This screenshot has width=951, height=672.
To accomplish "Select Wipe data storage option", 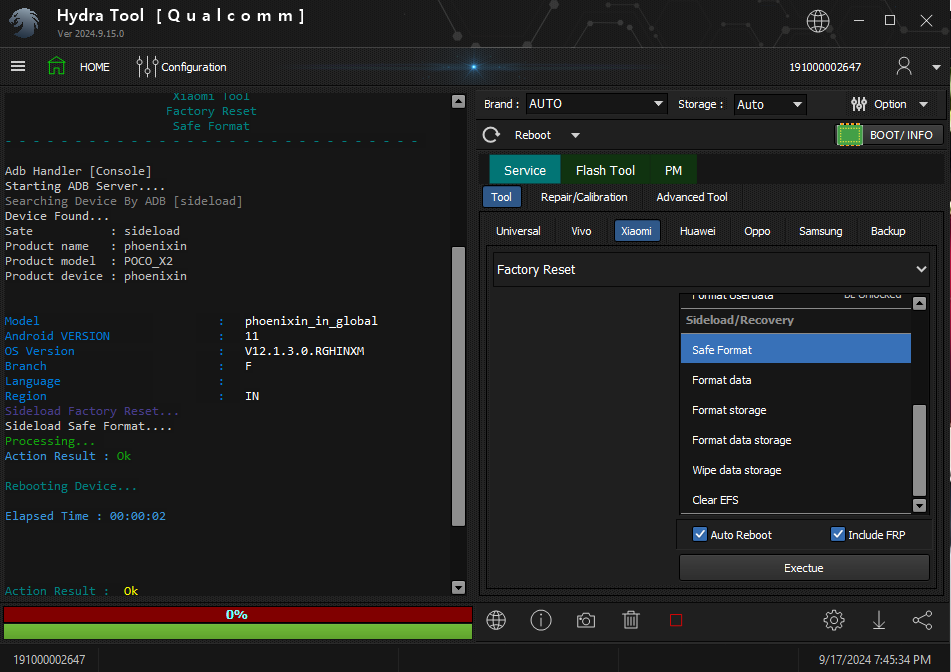I will [x=796, y=470].
